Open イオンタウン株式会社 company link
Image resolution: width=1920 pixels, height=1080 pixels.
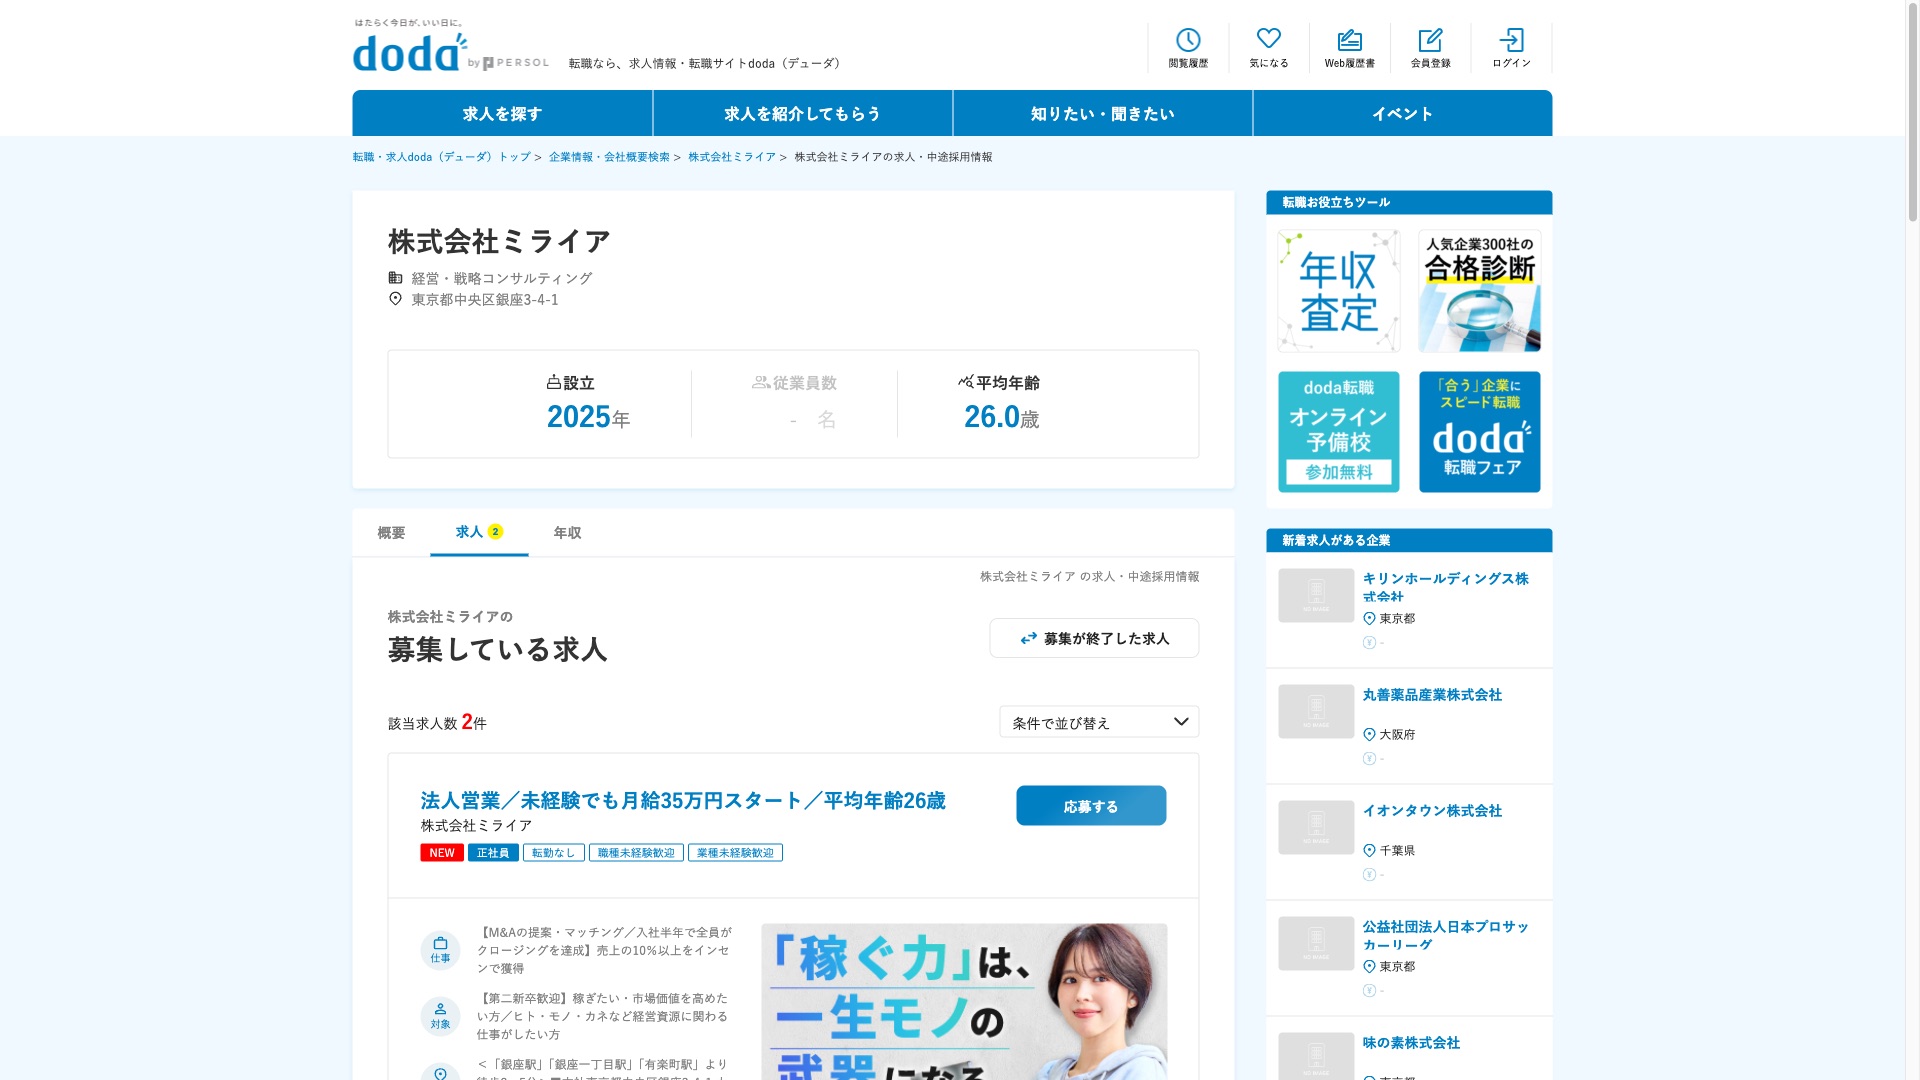pyautogui.click(x=1432, y=811)
